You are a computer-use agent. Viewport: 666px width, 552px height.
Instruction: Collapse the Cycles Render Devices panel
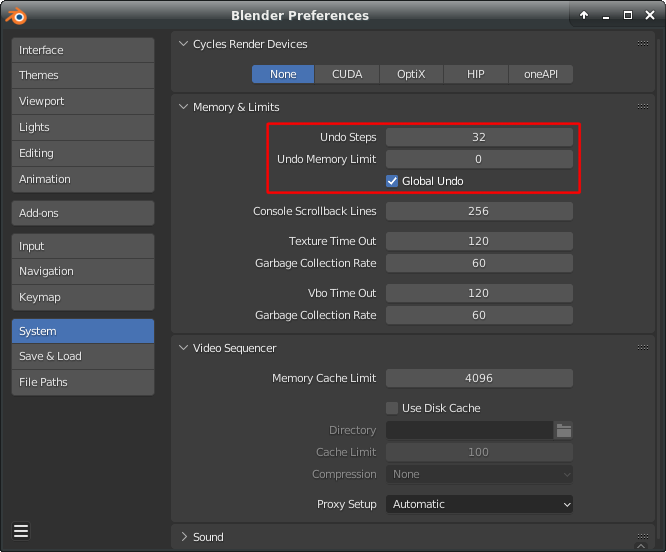[x=183, y=44]
